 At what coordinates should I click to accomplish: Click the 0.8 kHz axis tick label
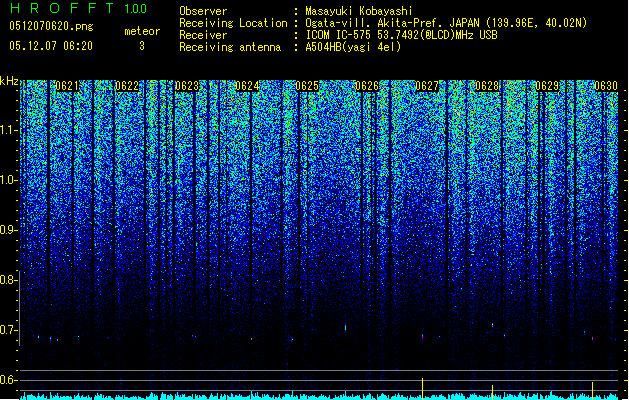(x=8, y=280)
